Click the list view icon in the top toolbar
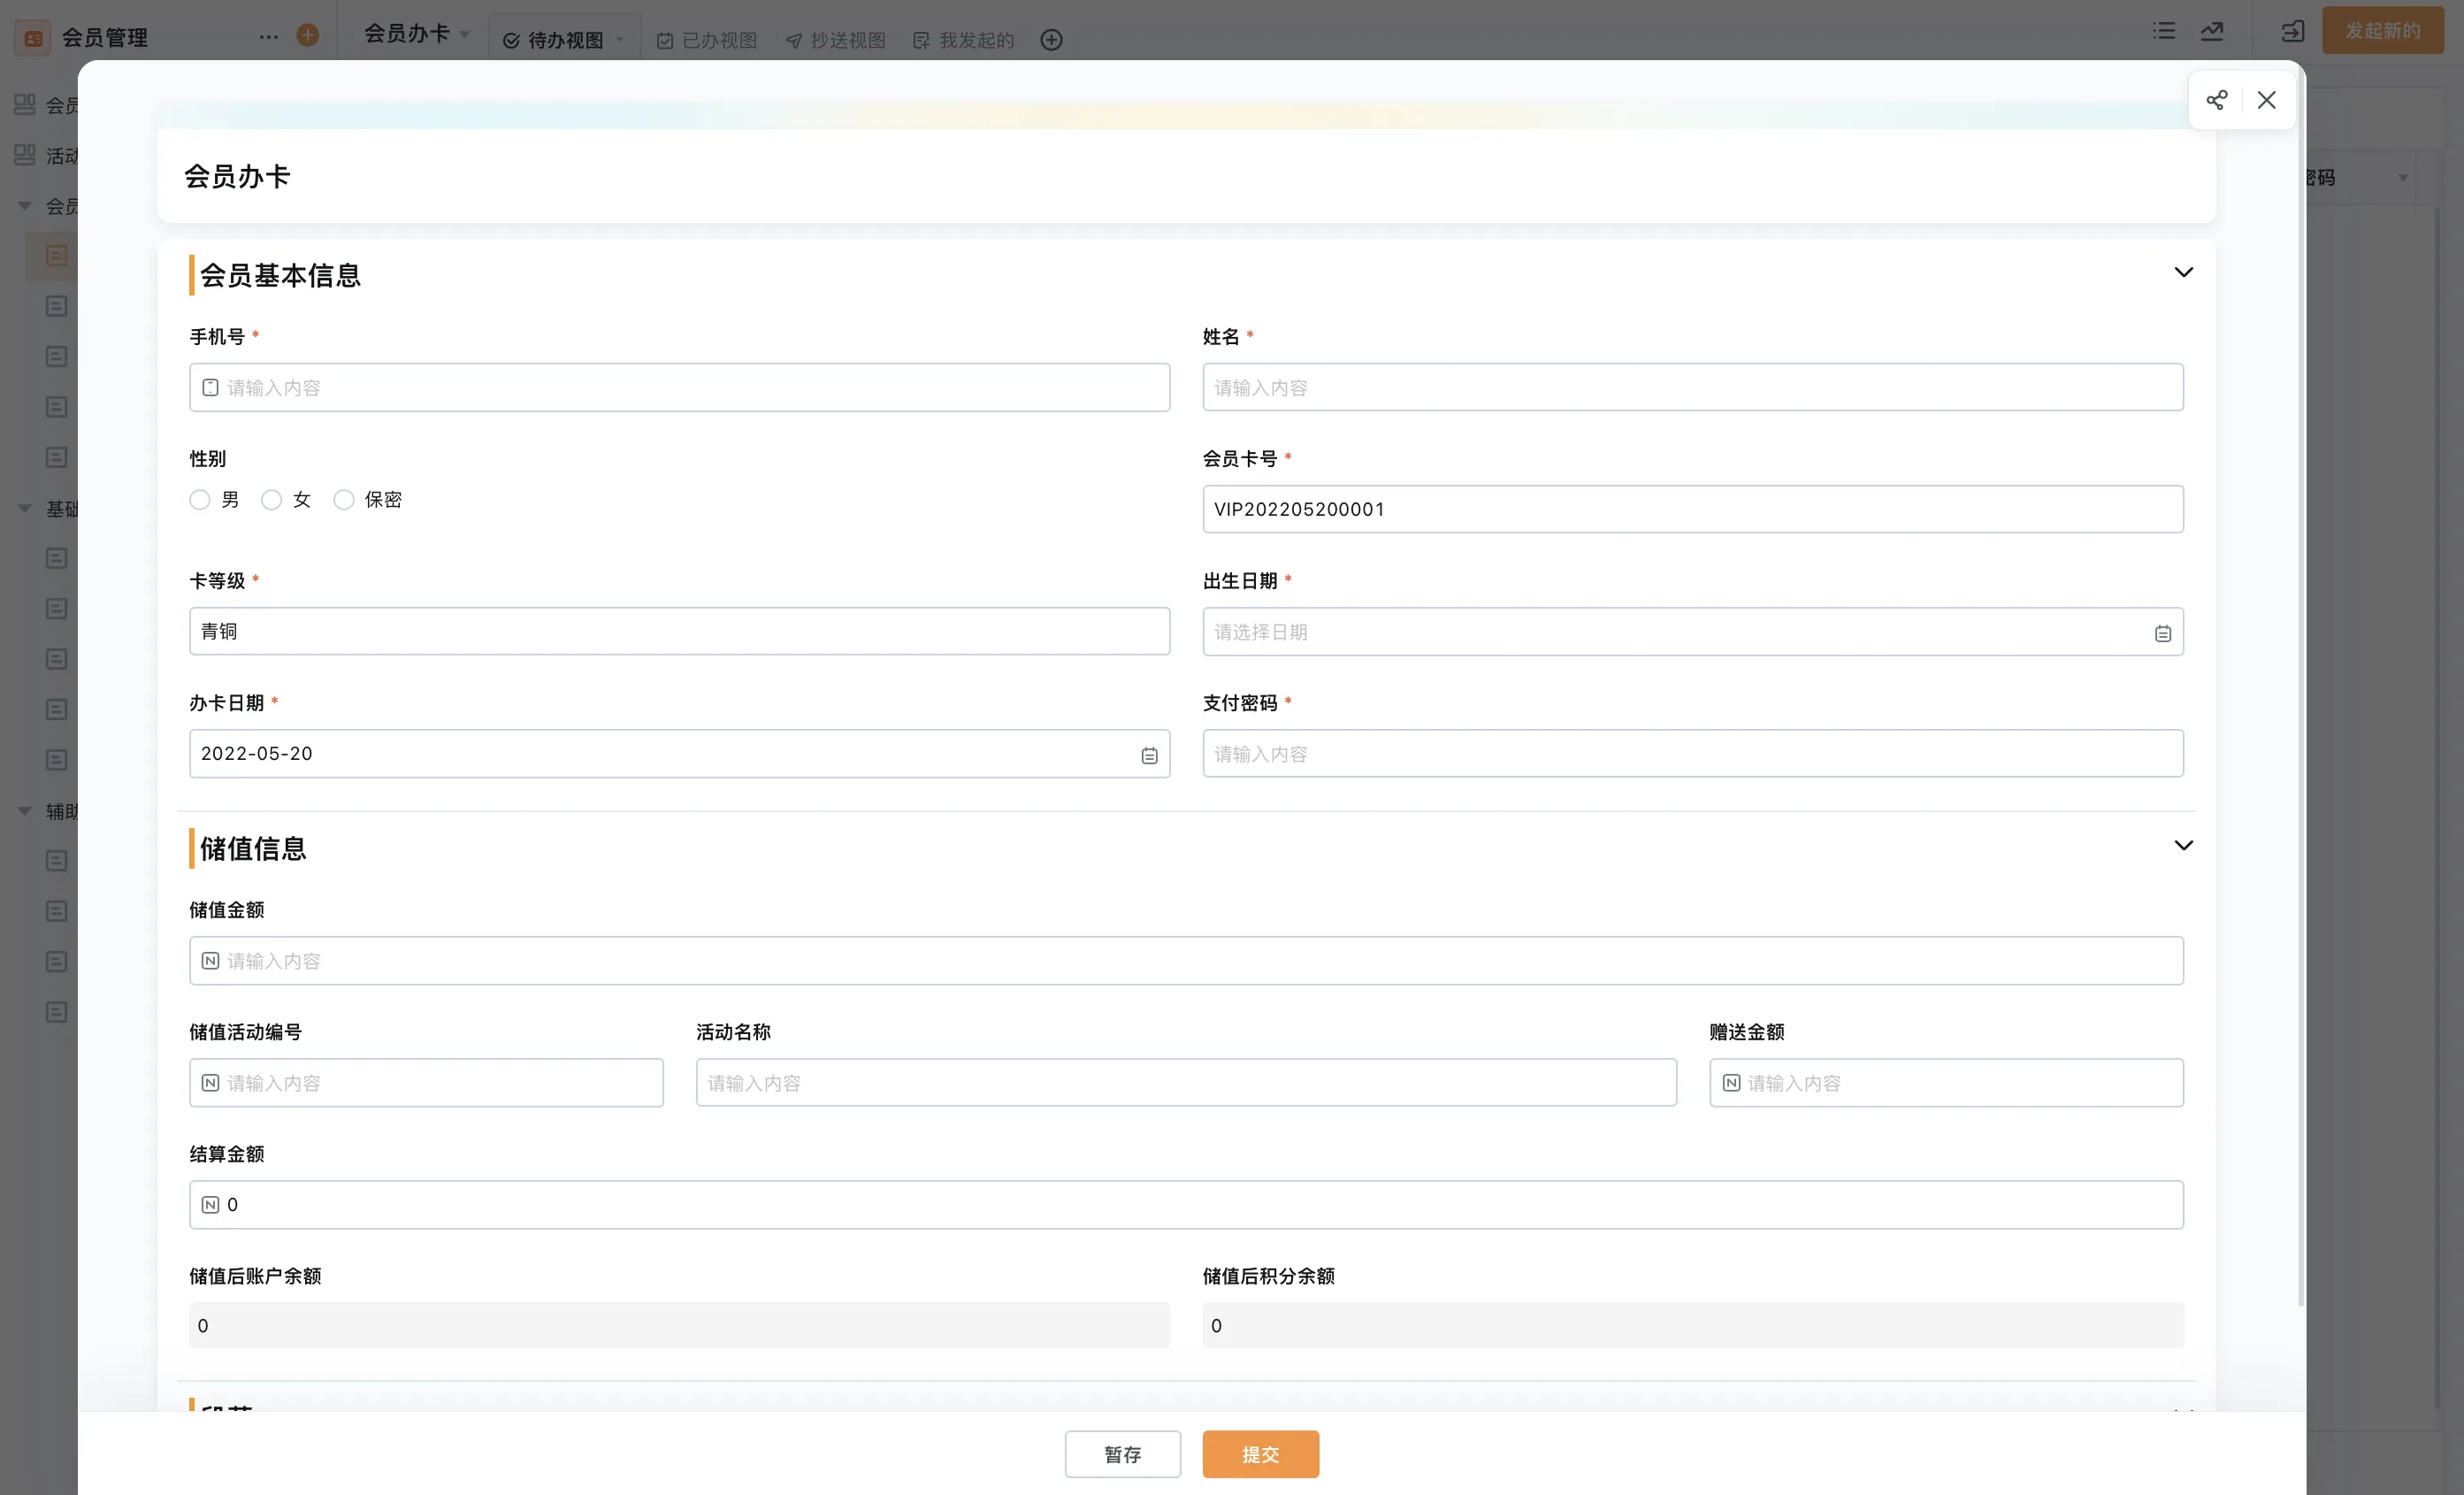This screenshot has height=1495, width=2464. (x=2164, y=31)
